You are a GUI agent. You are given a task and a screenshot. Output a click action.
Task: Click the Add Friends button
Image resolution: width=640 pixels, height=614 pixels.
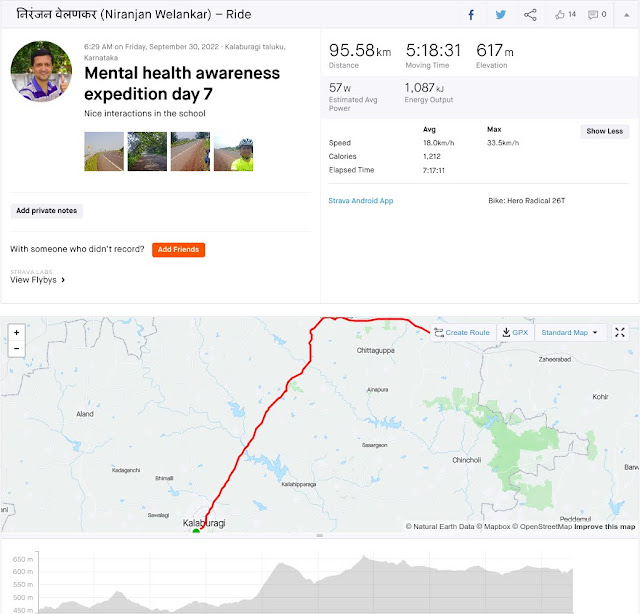click(178, 250)
